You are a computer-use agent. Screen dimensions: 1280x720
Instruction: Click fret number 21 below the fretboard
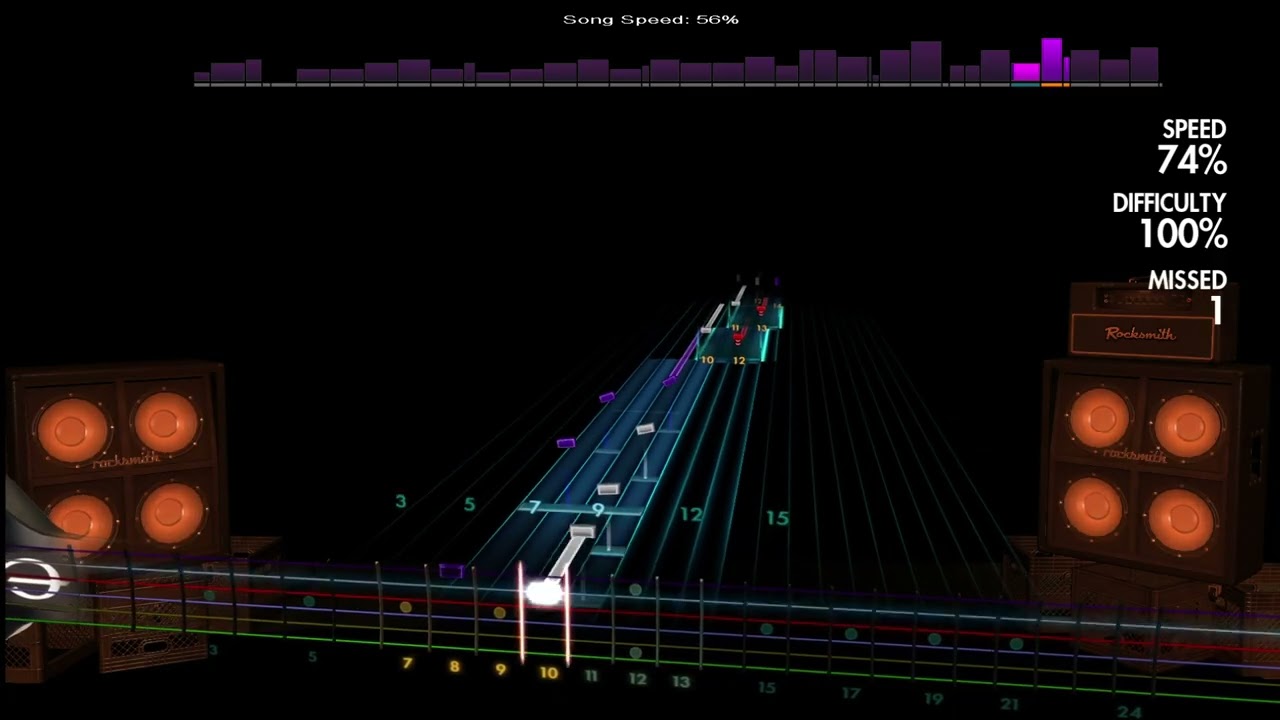[x=1010, y=705]
